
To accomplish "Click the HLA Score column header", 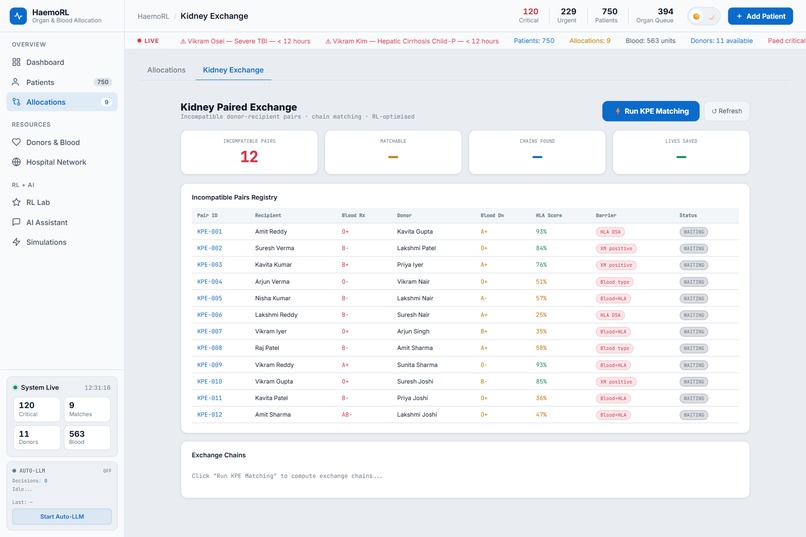I will [548, 215].
